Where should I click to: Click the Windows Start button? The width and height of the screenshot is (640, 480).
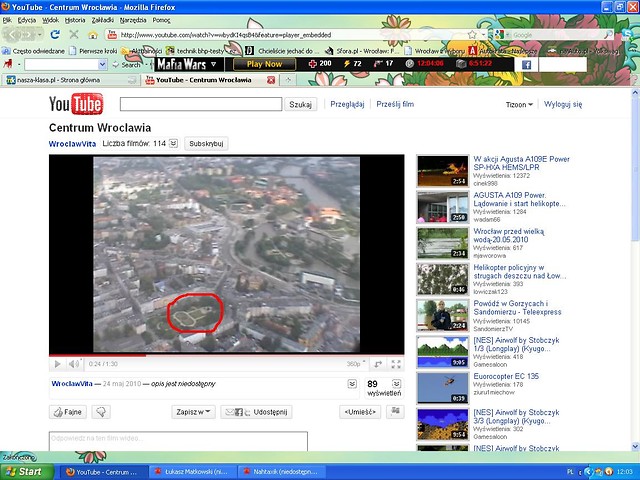click(x=27, y=472)
